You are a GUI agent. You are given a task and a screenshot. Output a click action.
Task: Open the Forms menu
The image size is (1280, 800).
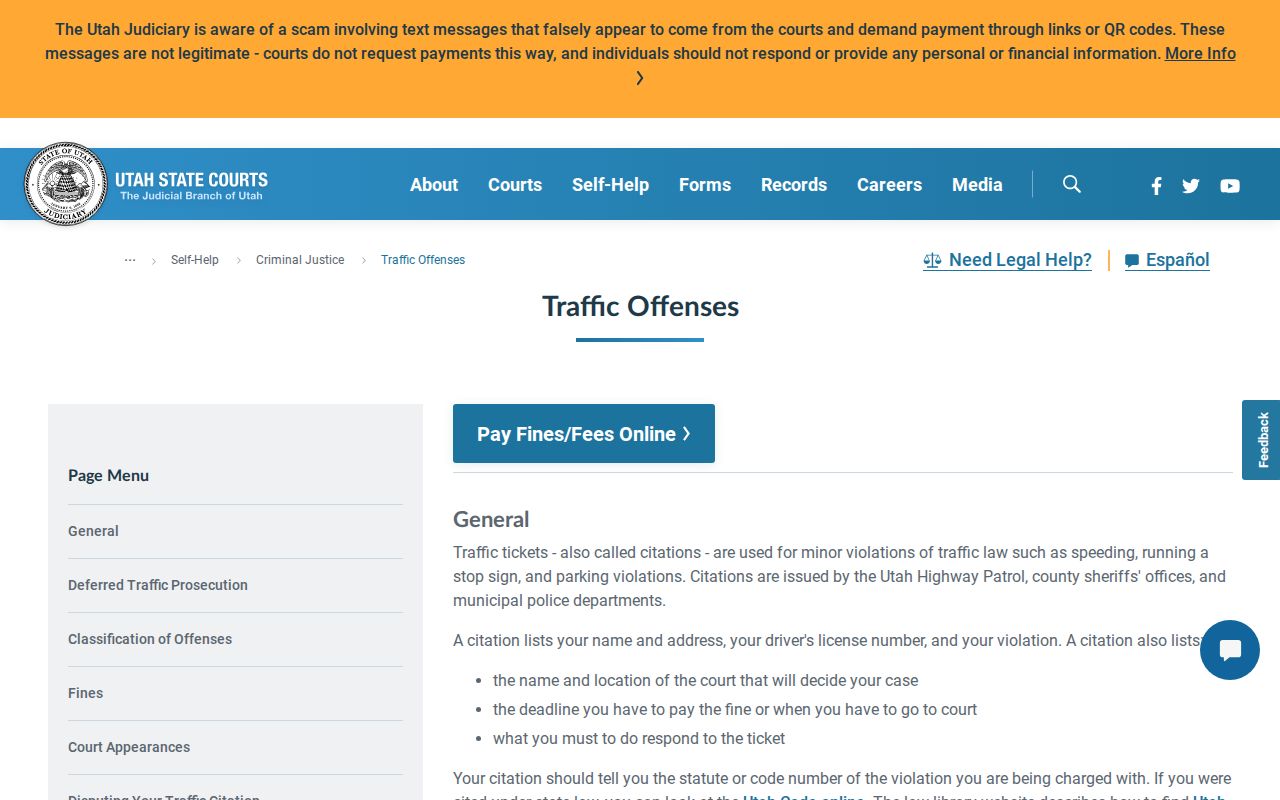click(x=705, y=184)
